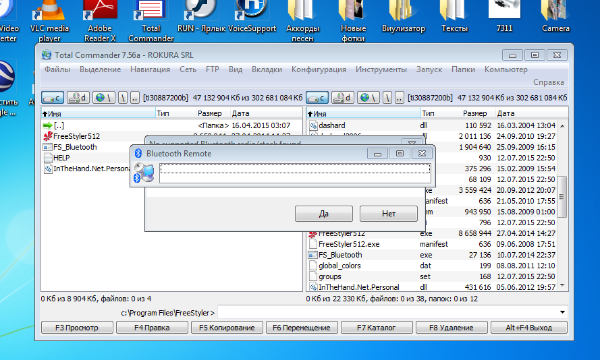Click Bluetooth Remote text field

295,173
